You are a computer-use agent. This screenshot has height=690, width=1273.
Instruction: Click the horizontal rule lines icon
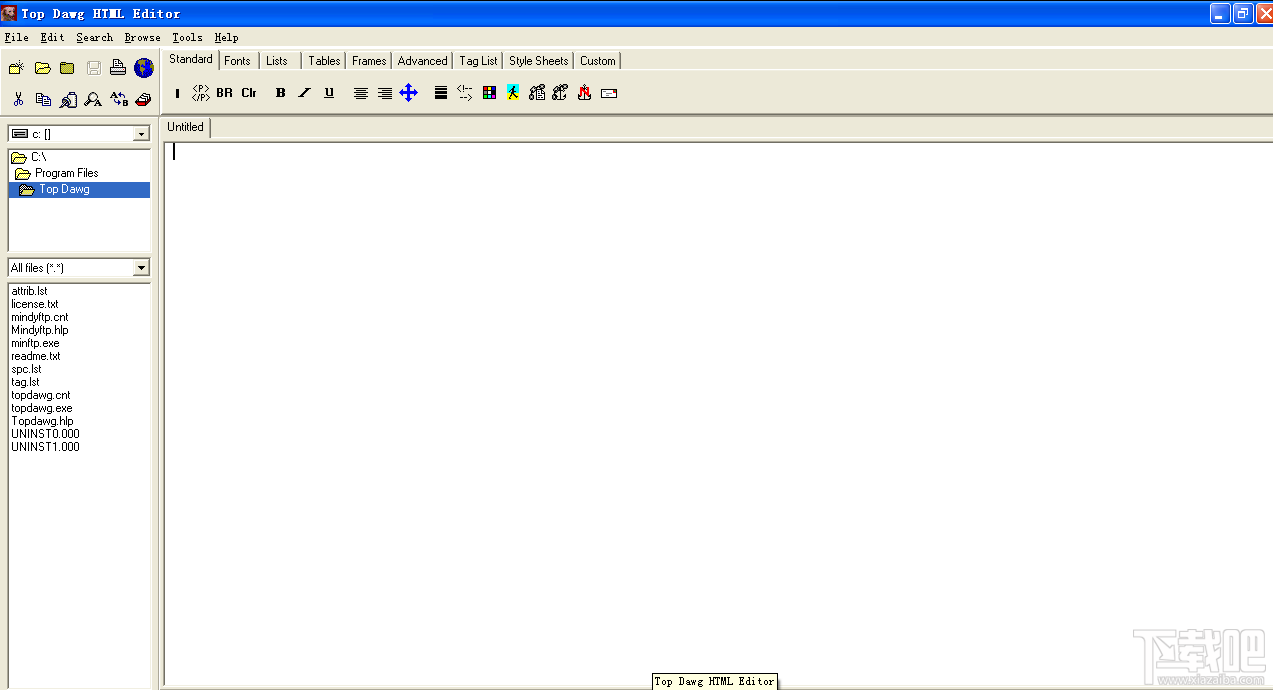tap(441, 93)
